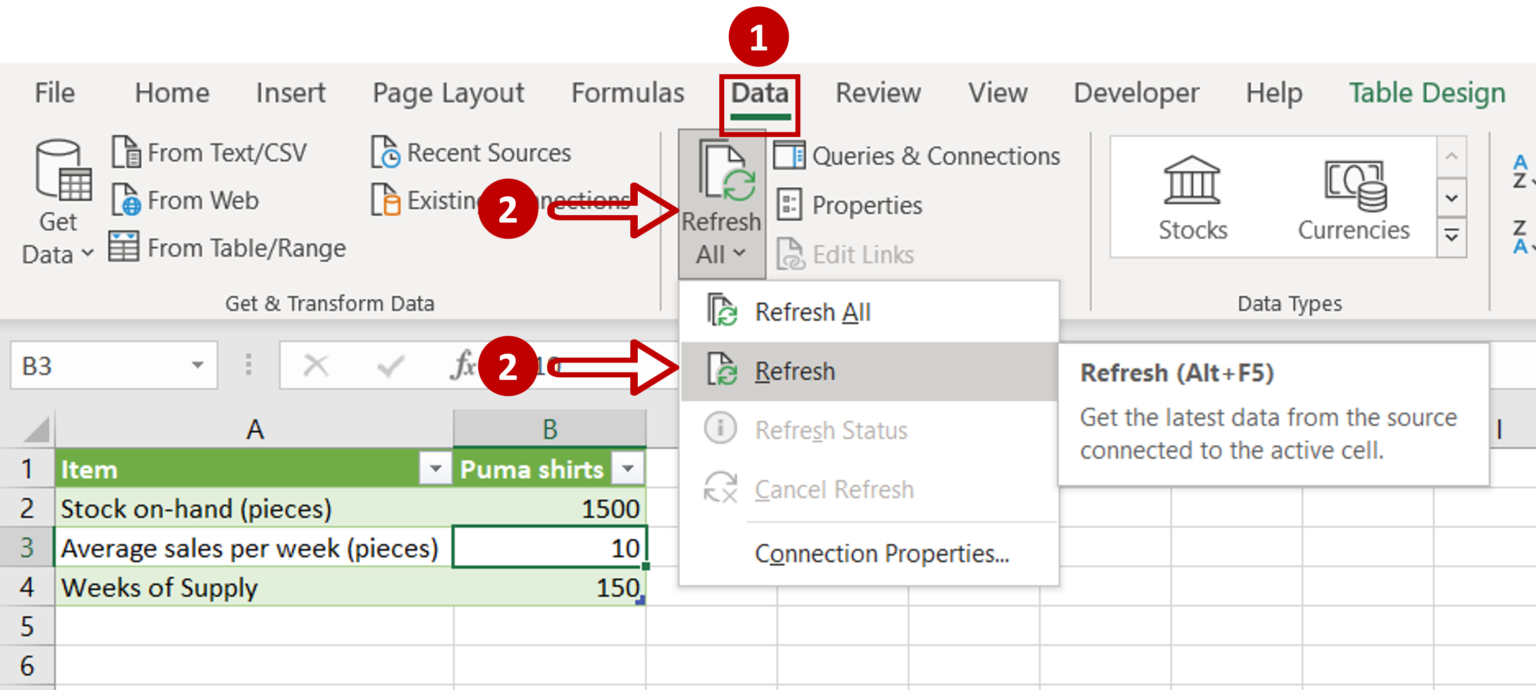Viewport: 1536px width, 690px height.
Task: Choose Refresh from the menu
Action: (x=795, y=371)
